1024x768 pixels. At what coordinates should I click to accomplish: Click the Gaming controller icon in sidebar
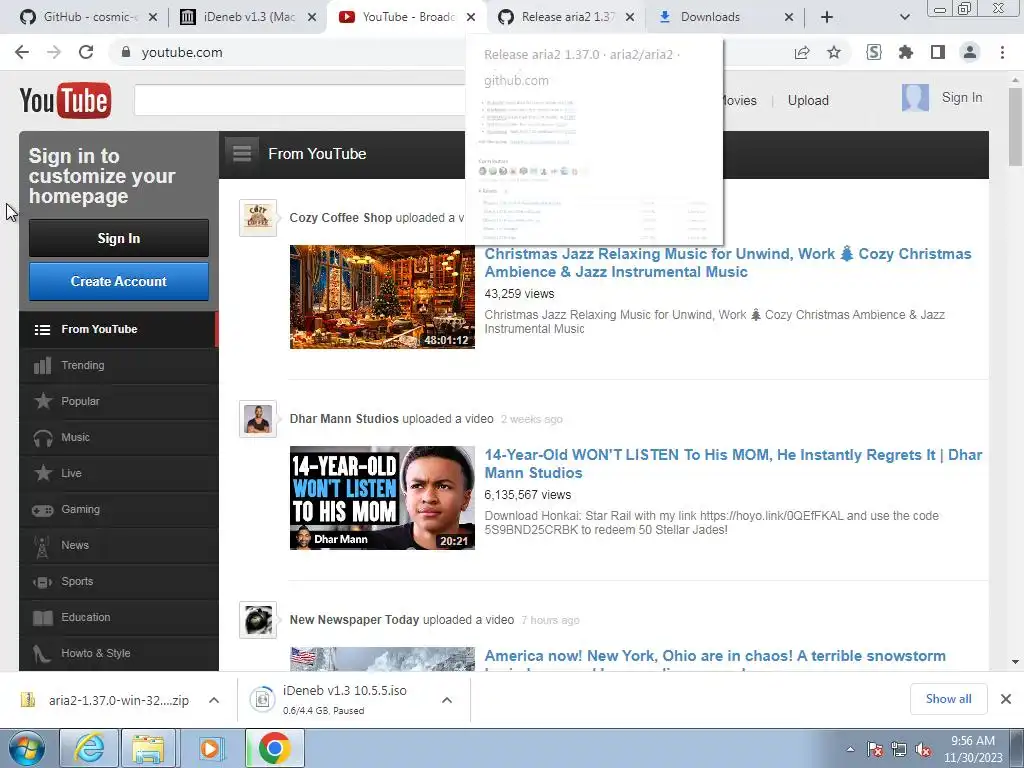pyautogui.click(x=43, y=509)
